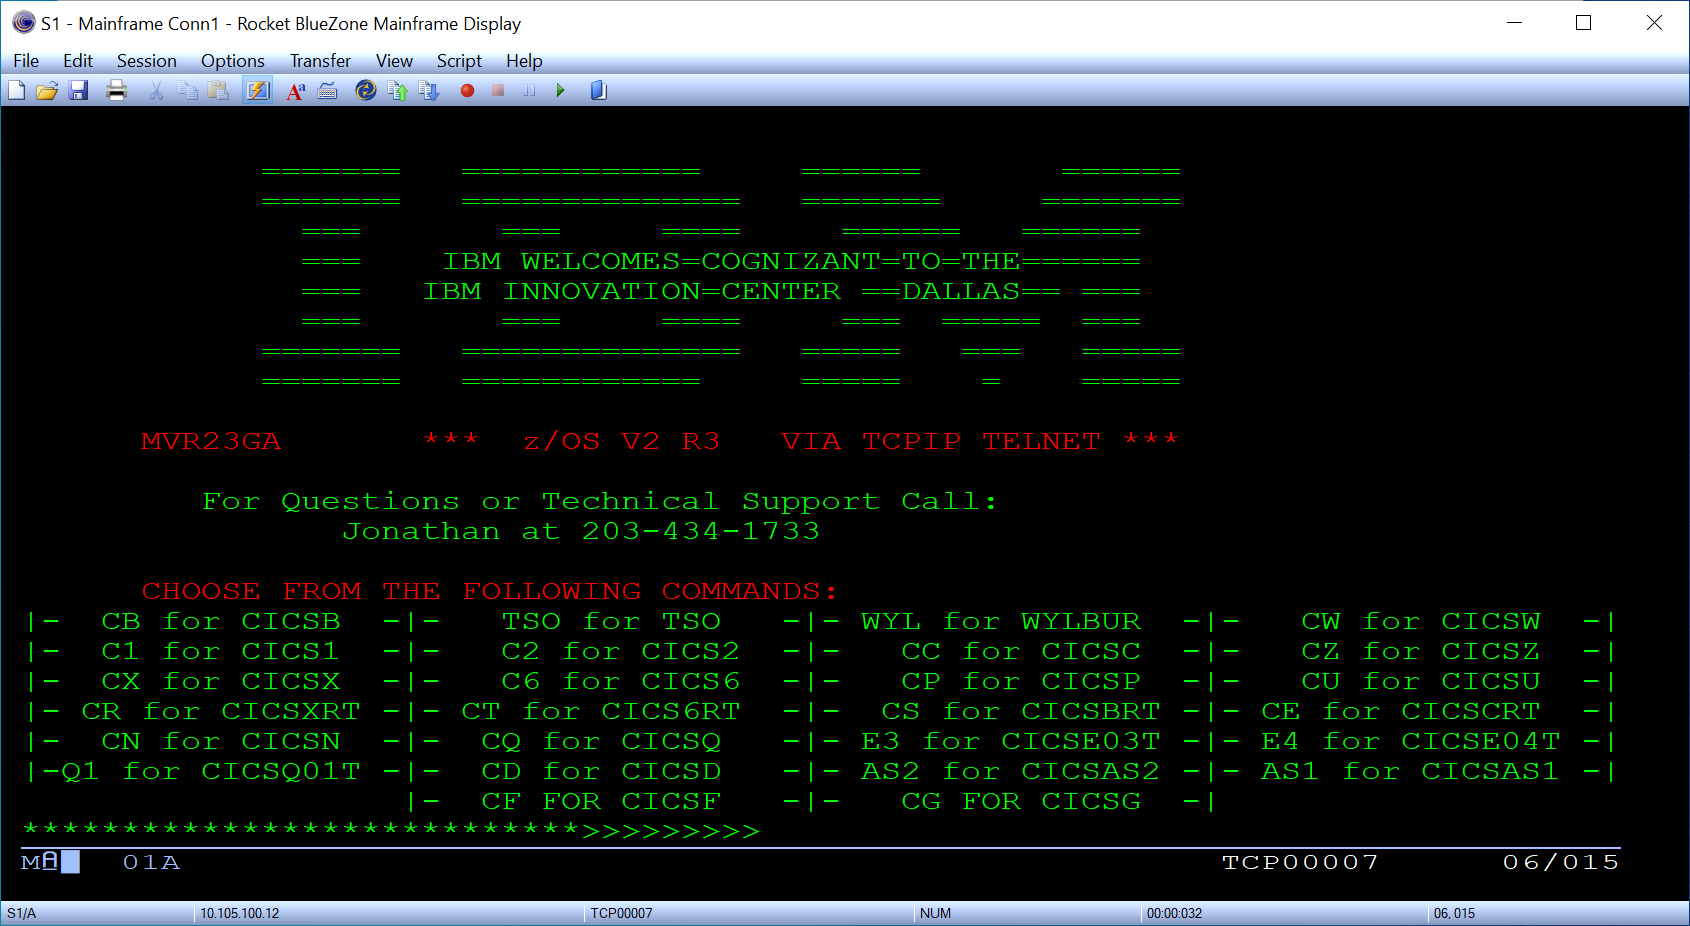Open the Session menu
Image resolution: width=1690 pixels, height=926 pixels.
147,61
